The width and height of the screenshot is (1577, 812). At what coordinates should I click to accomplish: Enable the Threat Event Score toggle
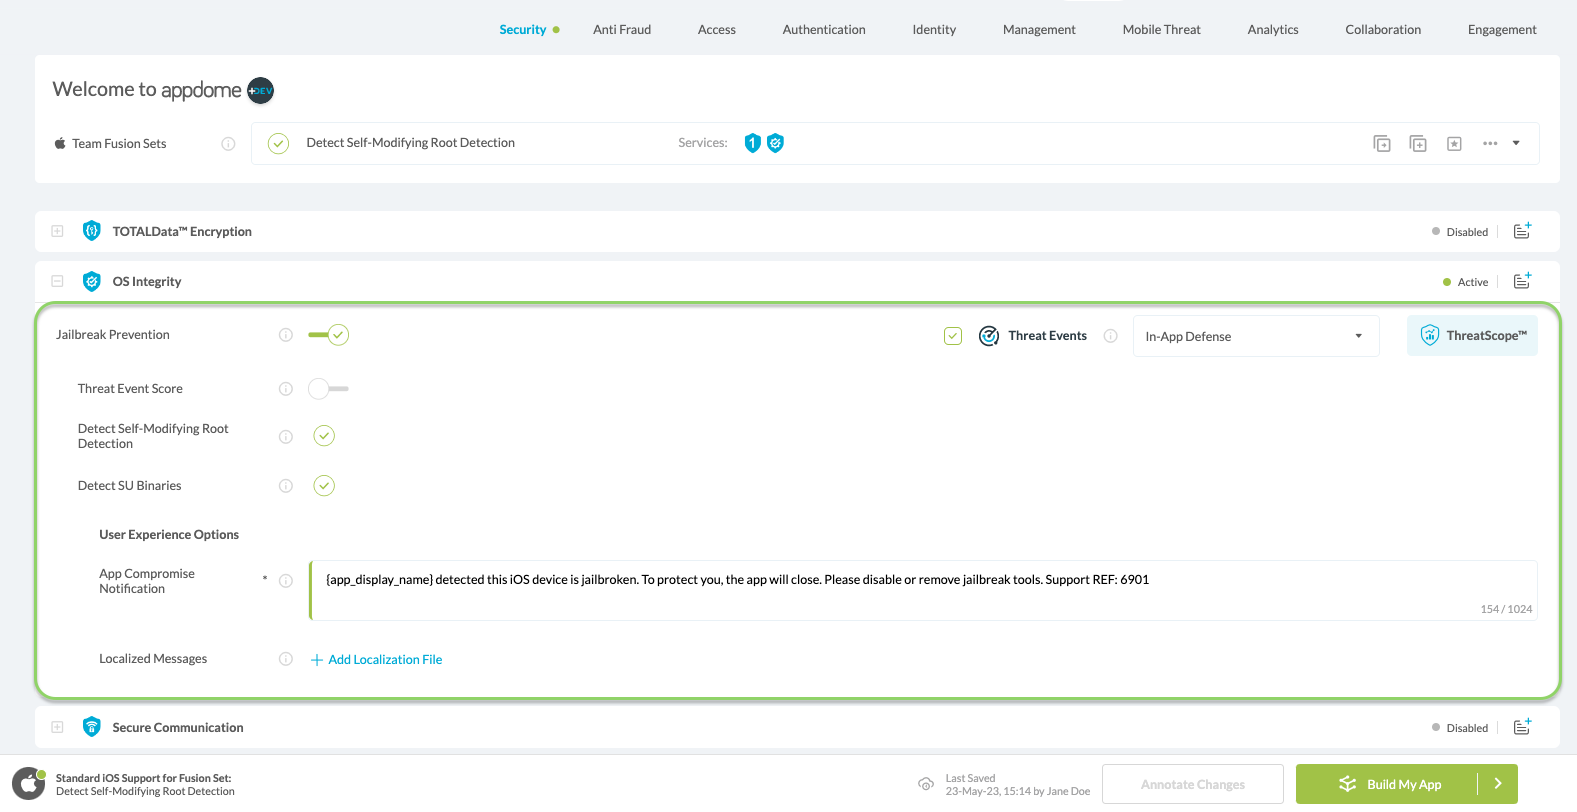[x=328, y=389]
